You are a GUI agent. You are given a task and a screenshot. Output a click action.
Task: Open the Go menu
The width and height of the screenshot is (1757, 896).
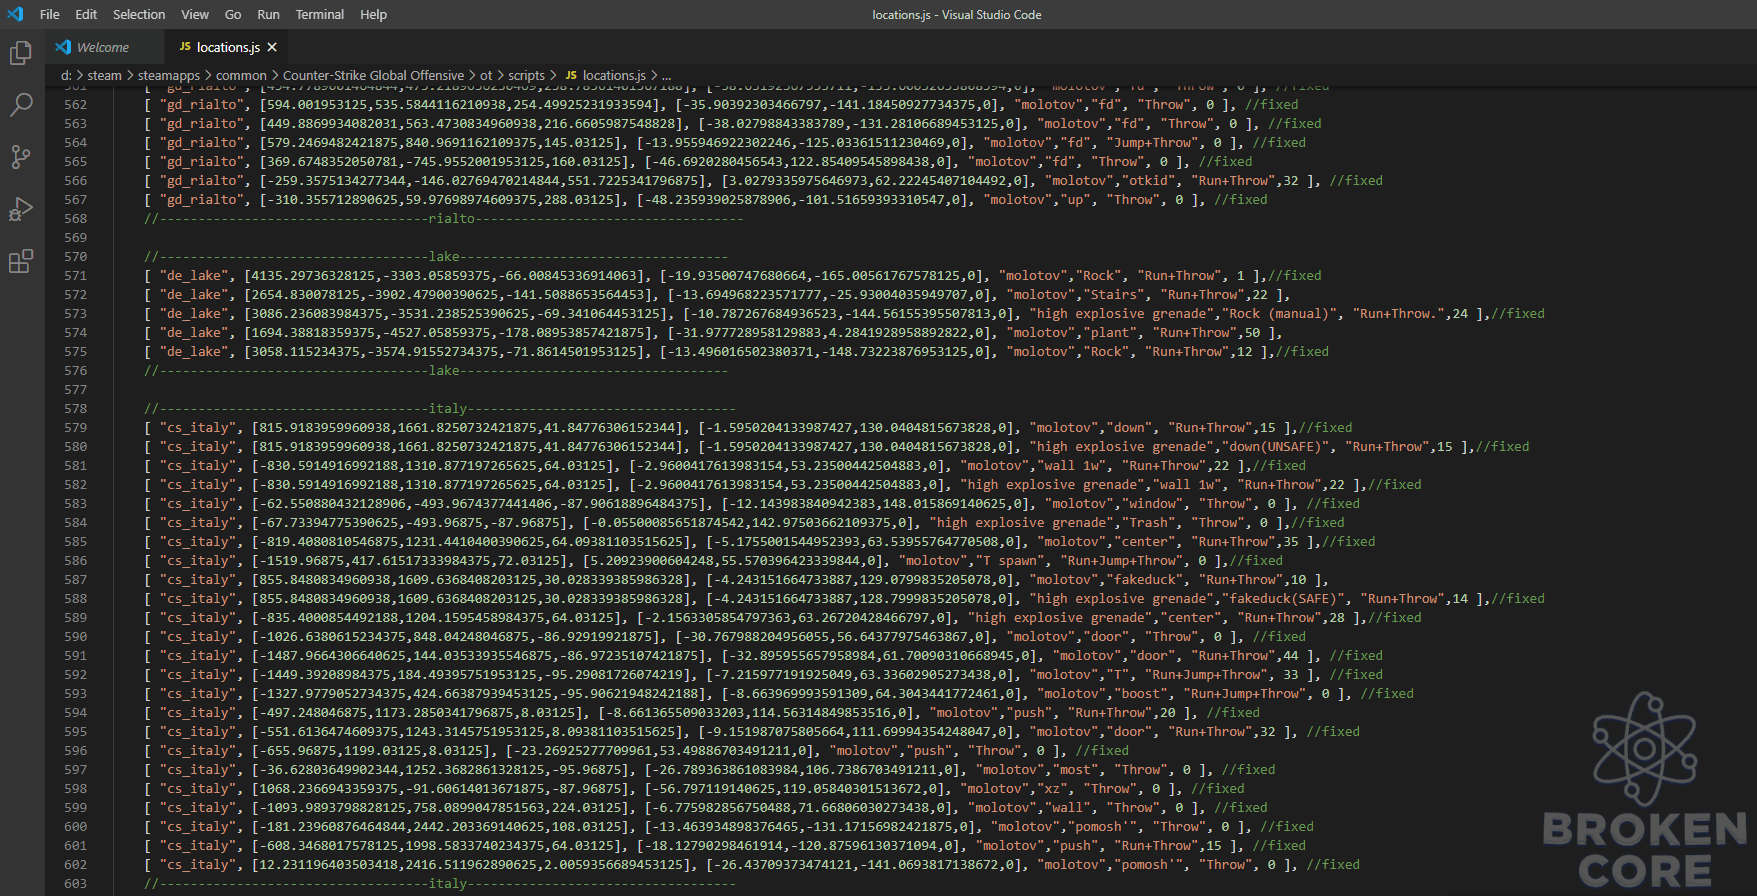click(233, 14)
